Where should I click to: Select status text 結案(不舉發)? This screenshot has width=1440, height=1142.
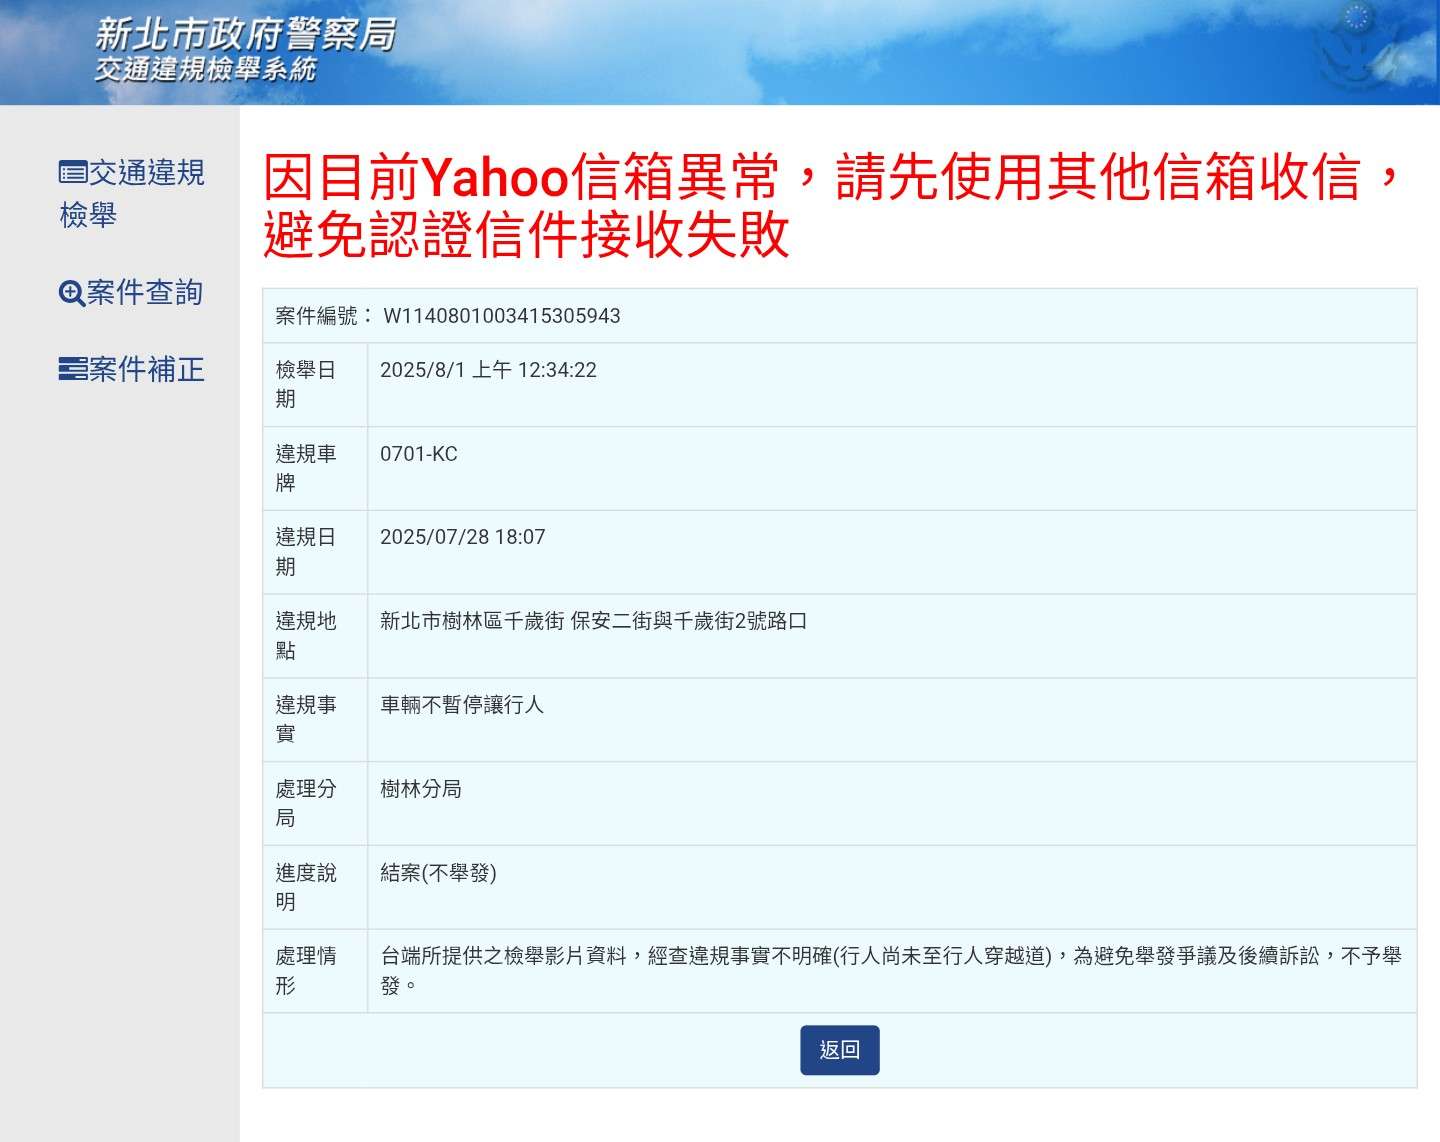pos(438,873)
